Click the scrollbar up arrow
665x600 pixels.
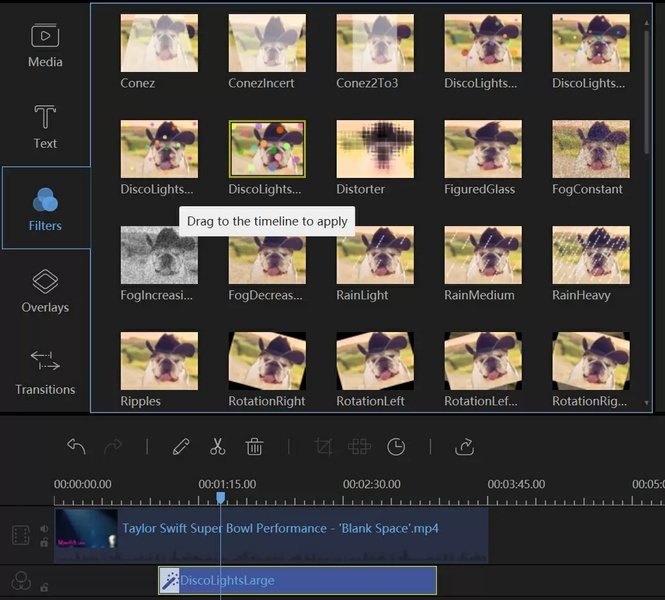pos(646,22)
